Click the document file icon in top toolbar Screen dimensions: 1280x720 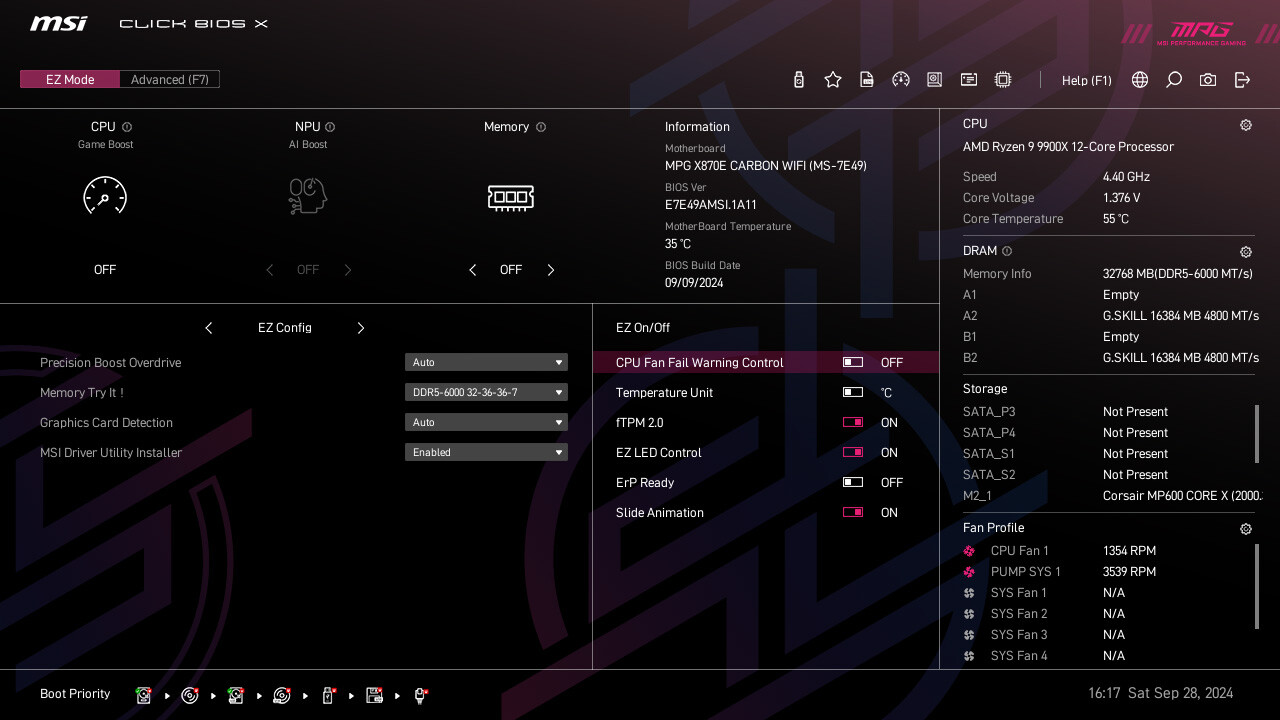867,80
